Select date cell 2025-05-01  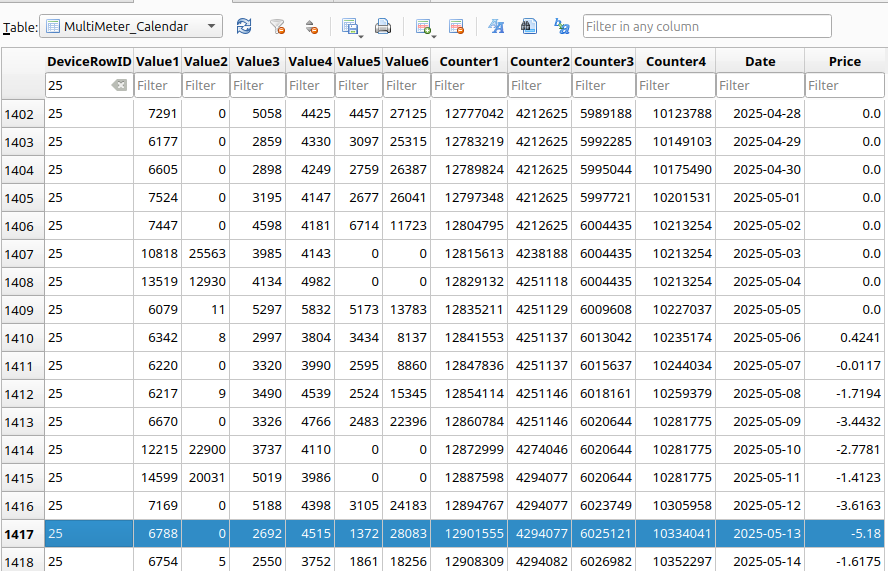pyautogui.click(x=761, y=198)
